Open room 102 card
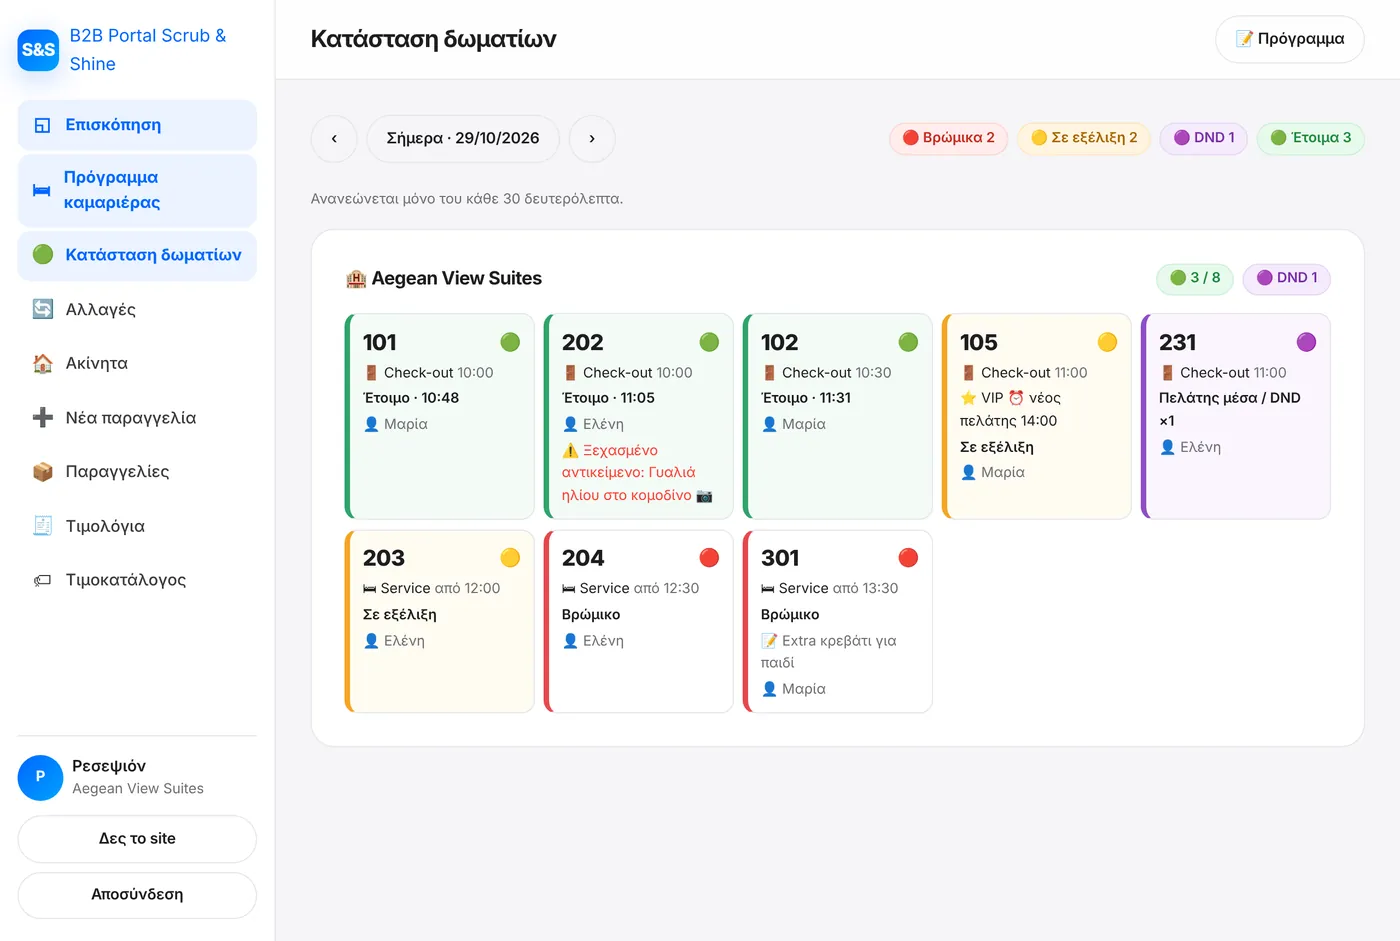Viewport: 1400px width, 941px height. (x=838, y=417)
